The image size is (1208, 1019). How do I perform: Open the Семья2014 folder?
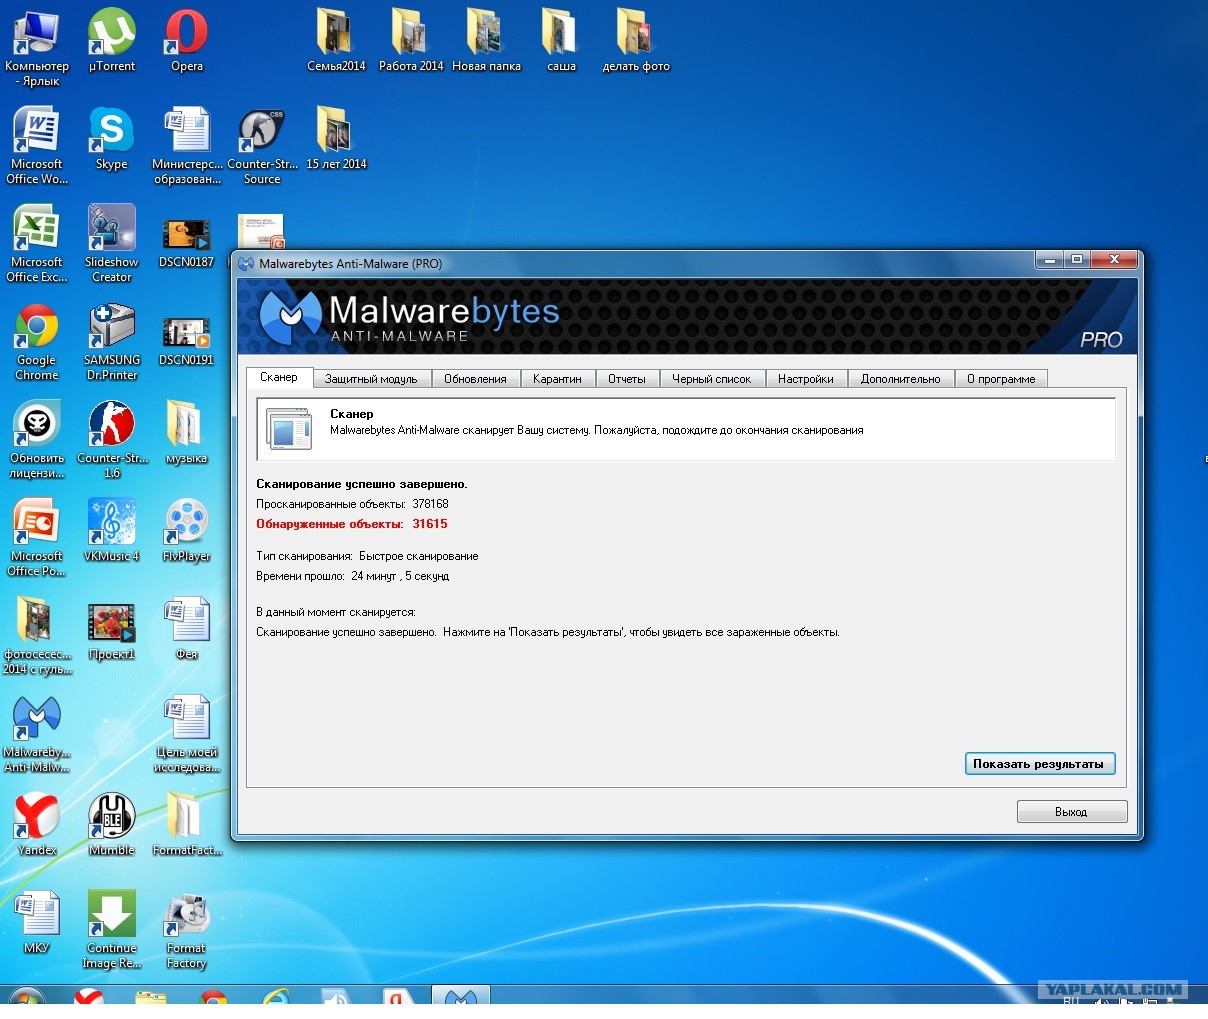tap(336, 40)
